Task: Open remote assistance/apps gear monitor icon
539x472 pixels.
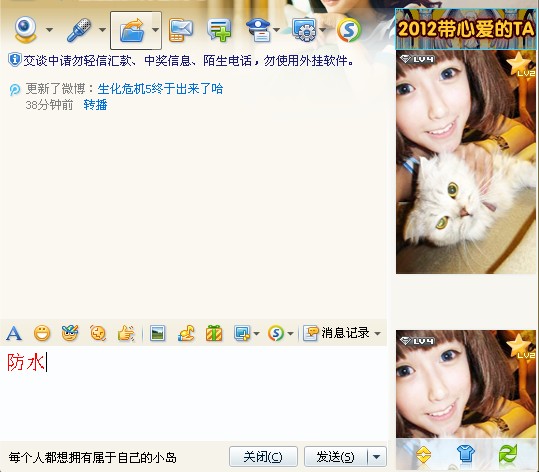Action: coord(304,30)
